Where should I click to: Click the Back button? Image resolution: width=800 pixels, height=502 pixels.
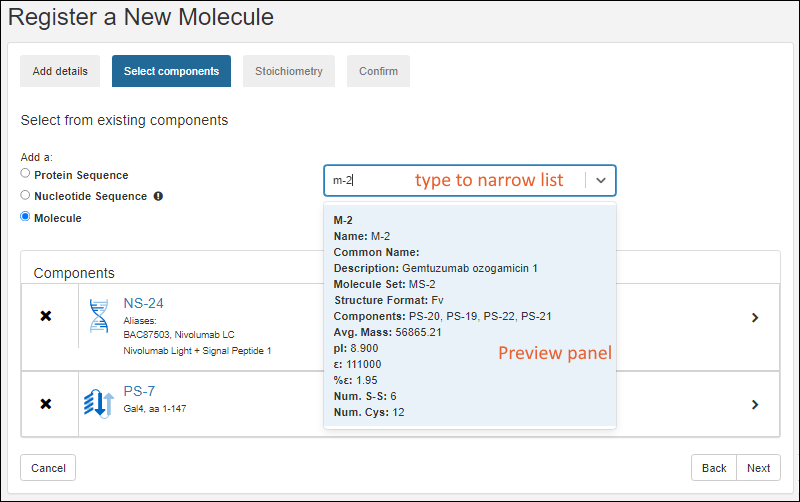tap(713, 468)
